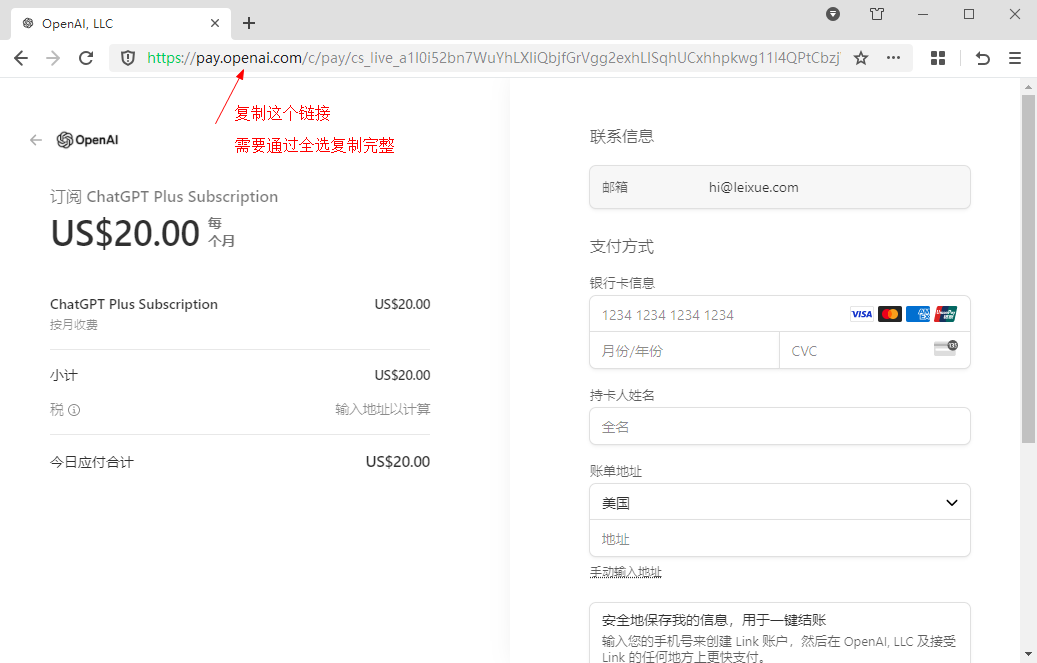Click the page reload icon
Screen dimensions: 1037x663
[x=86, y=58]
